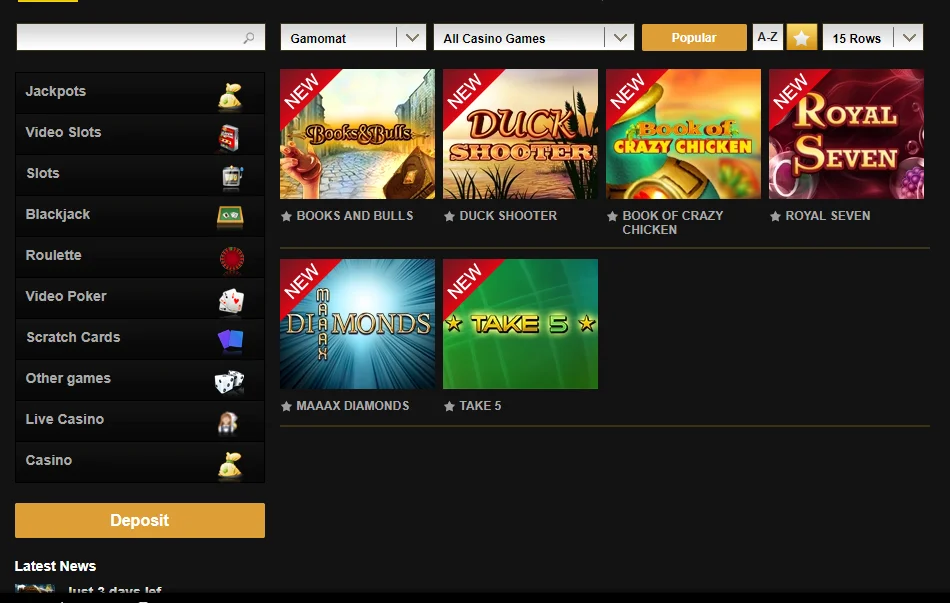This screenshot has width=950, height=603.
Task: Click the Live Casino dealer icon
Action: [x=228, y=423]
